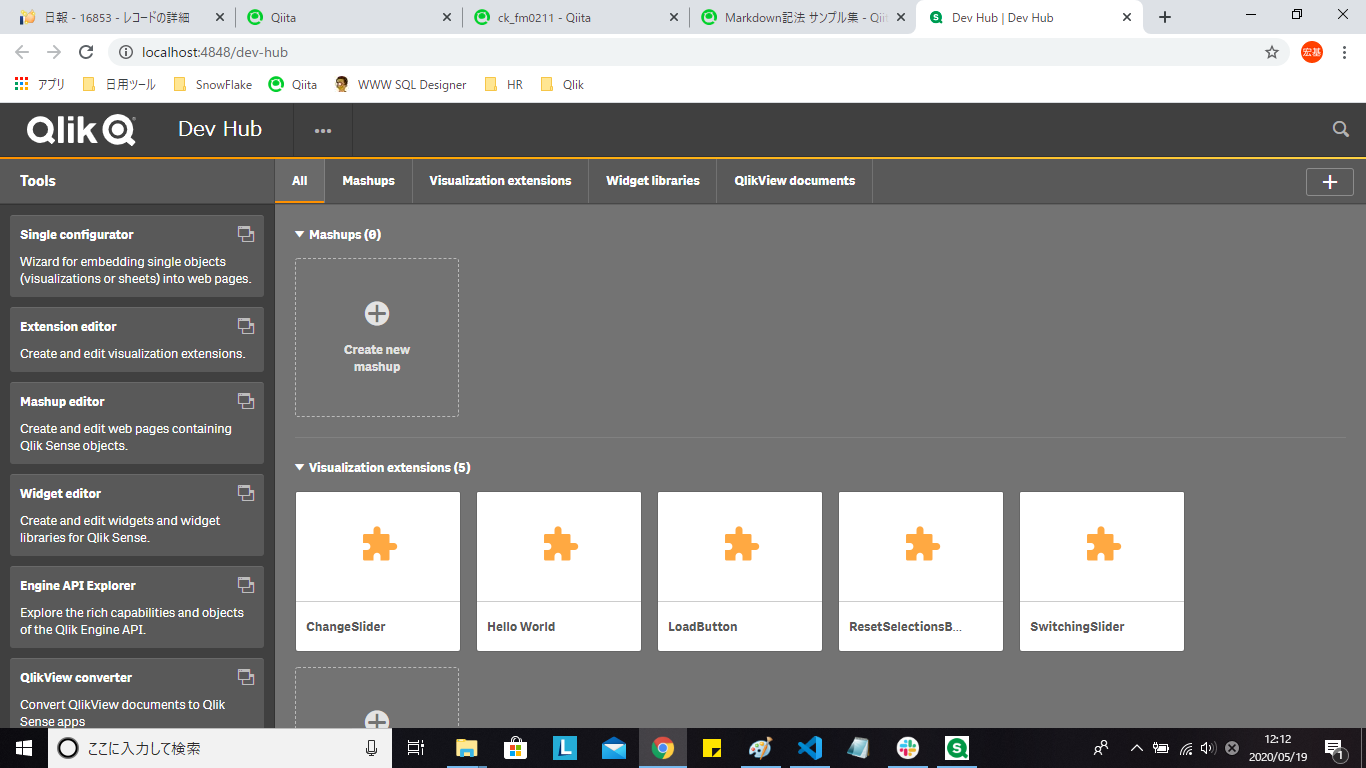Image resolution: width=1366 pixels, height=768 pixels.
Task: Open Engine API Explorer pop-out icon
Action: pyautogui.click(x=245, y=585)
